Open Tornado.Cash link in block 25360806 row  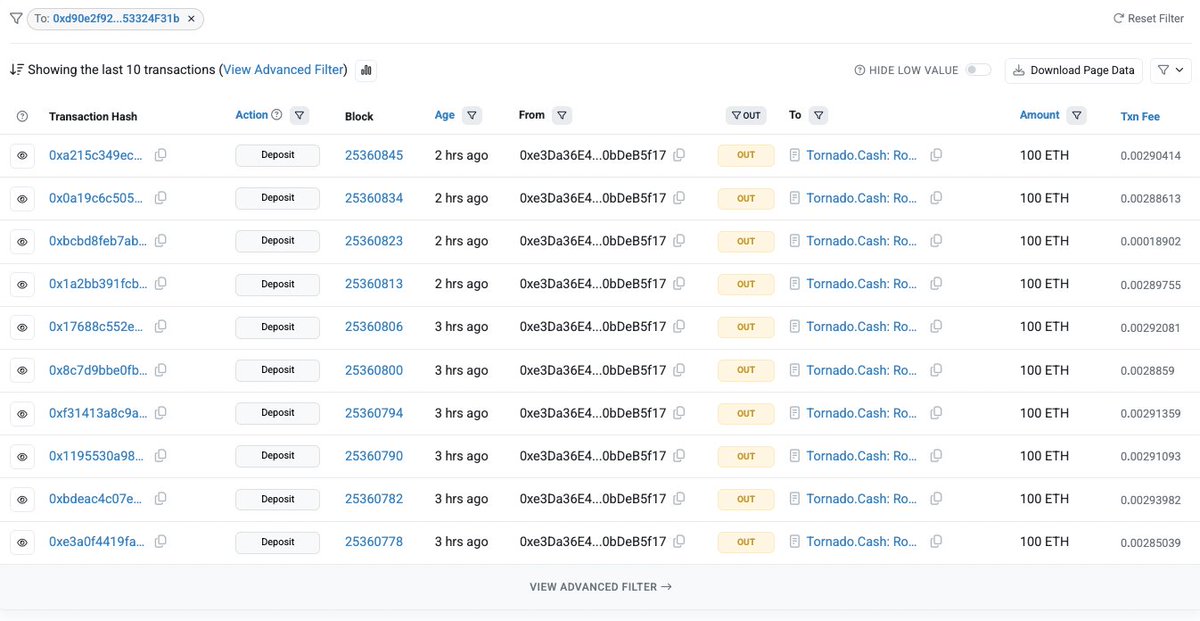coord(862,327)
